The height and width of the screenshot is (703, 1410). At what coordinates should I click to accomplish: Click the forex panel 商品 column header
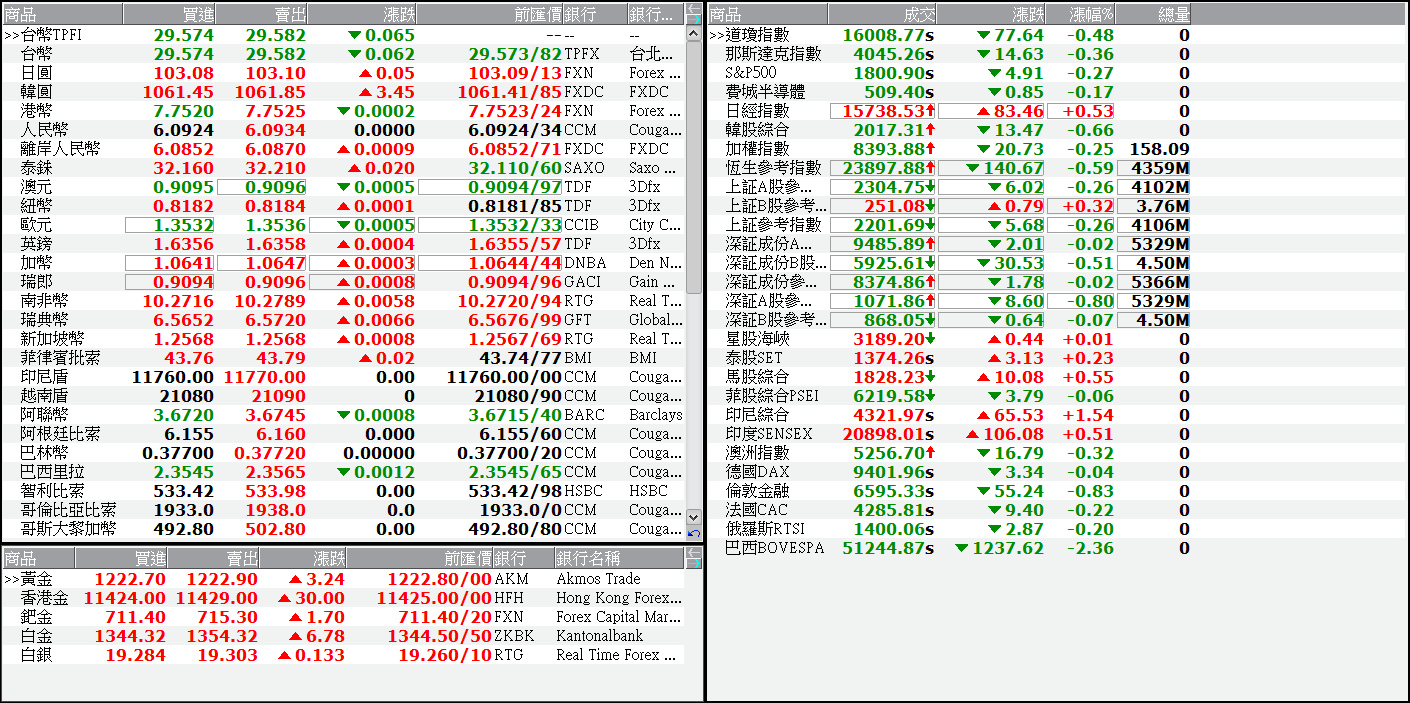[x=63, y=14]
